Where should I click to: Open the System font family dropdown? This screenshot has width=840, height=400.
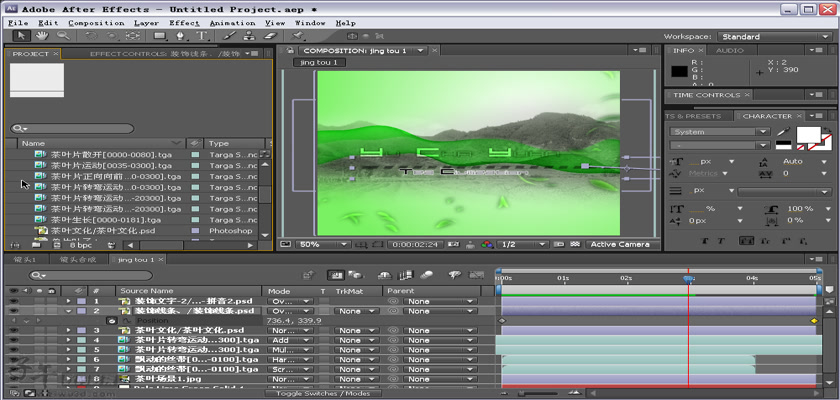[x=719, y=132]
